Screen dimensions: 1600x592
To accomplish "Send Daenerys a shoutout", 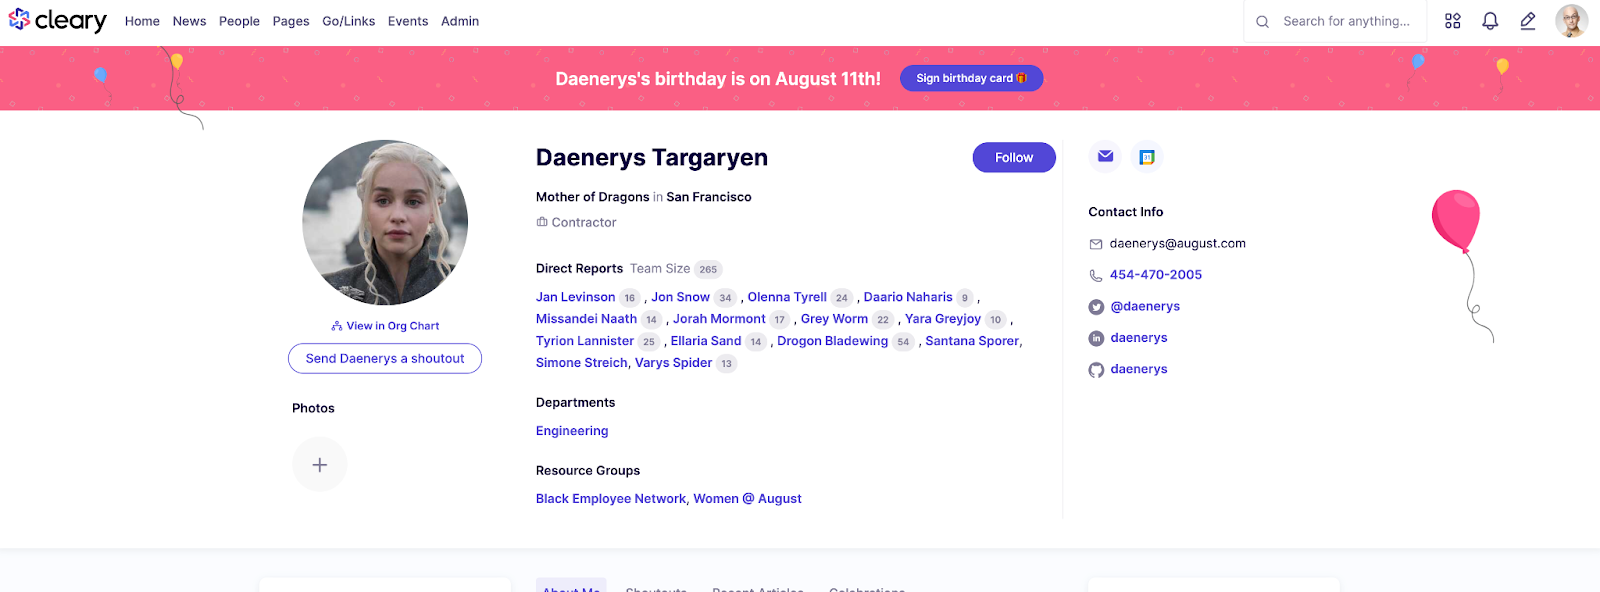I will [385, 358].
